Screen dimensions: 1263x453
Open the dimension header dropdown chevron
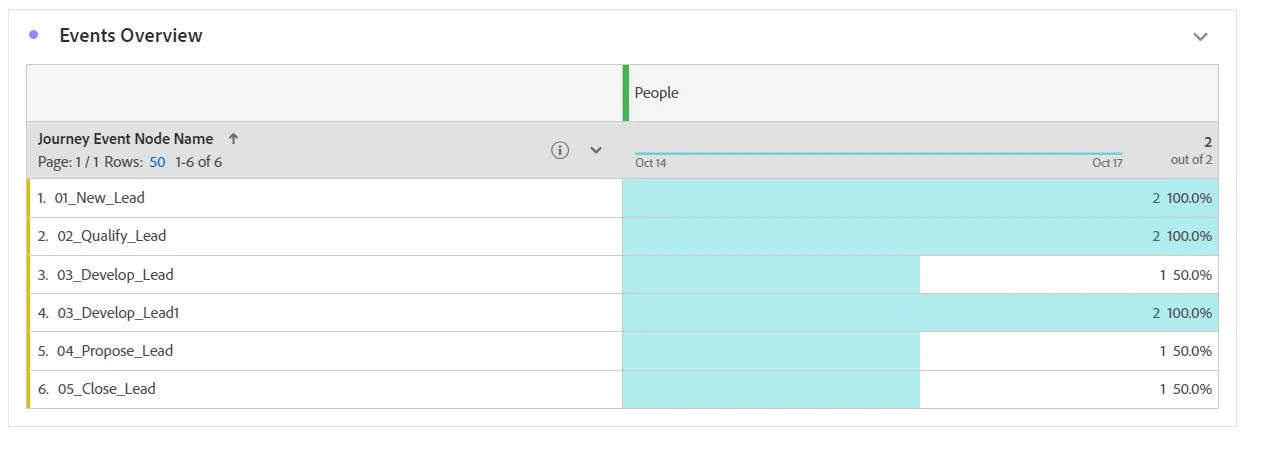[596, 150]
